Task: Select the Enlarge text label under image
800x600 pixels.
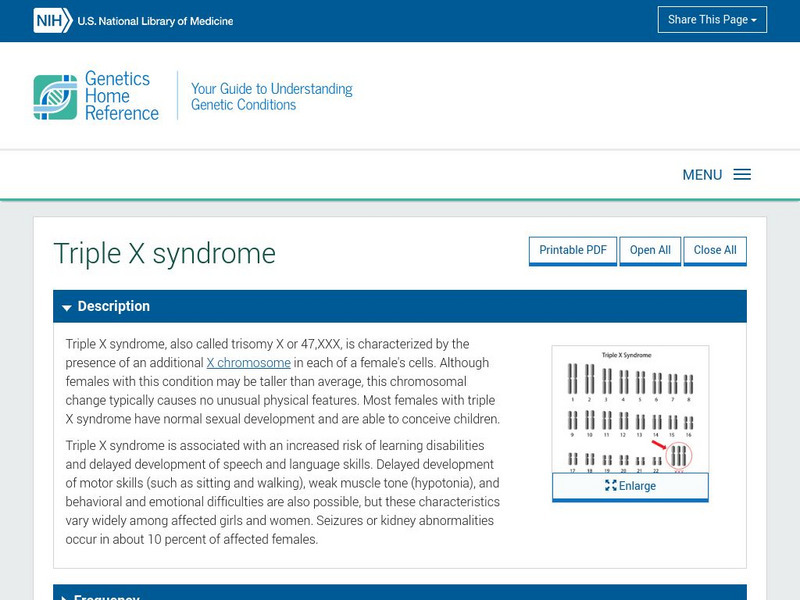Action: tap(637, 486)
